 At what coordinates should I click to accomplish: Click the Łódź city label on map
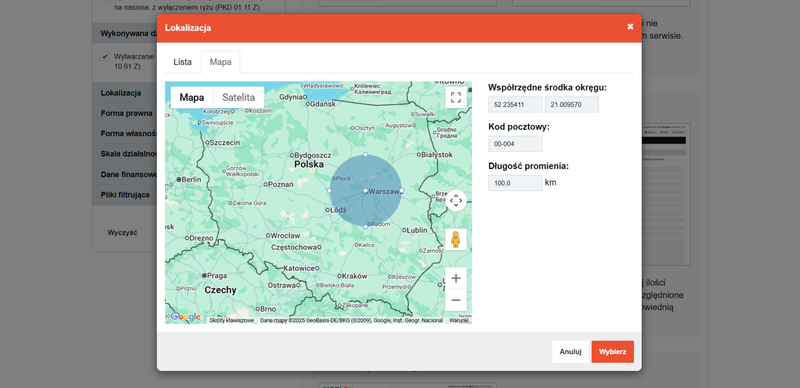coord(339,210)
